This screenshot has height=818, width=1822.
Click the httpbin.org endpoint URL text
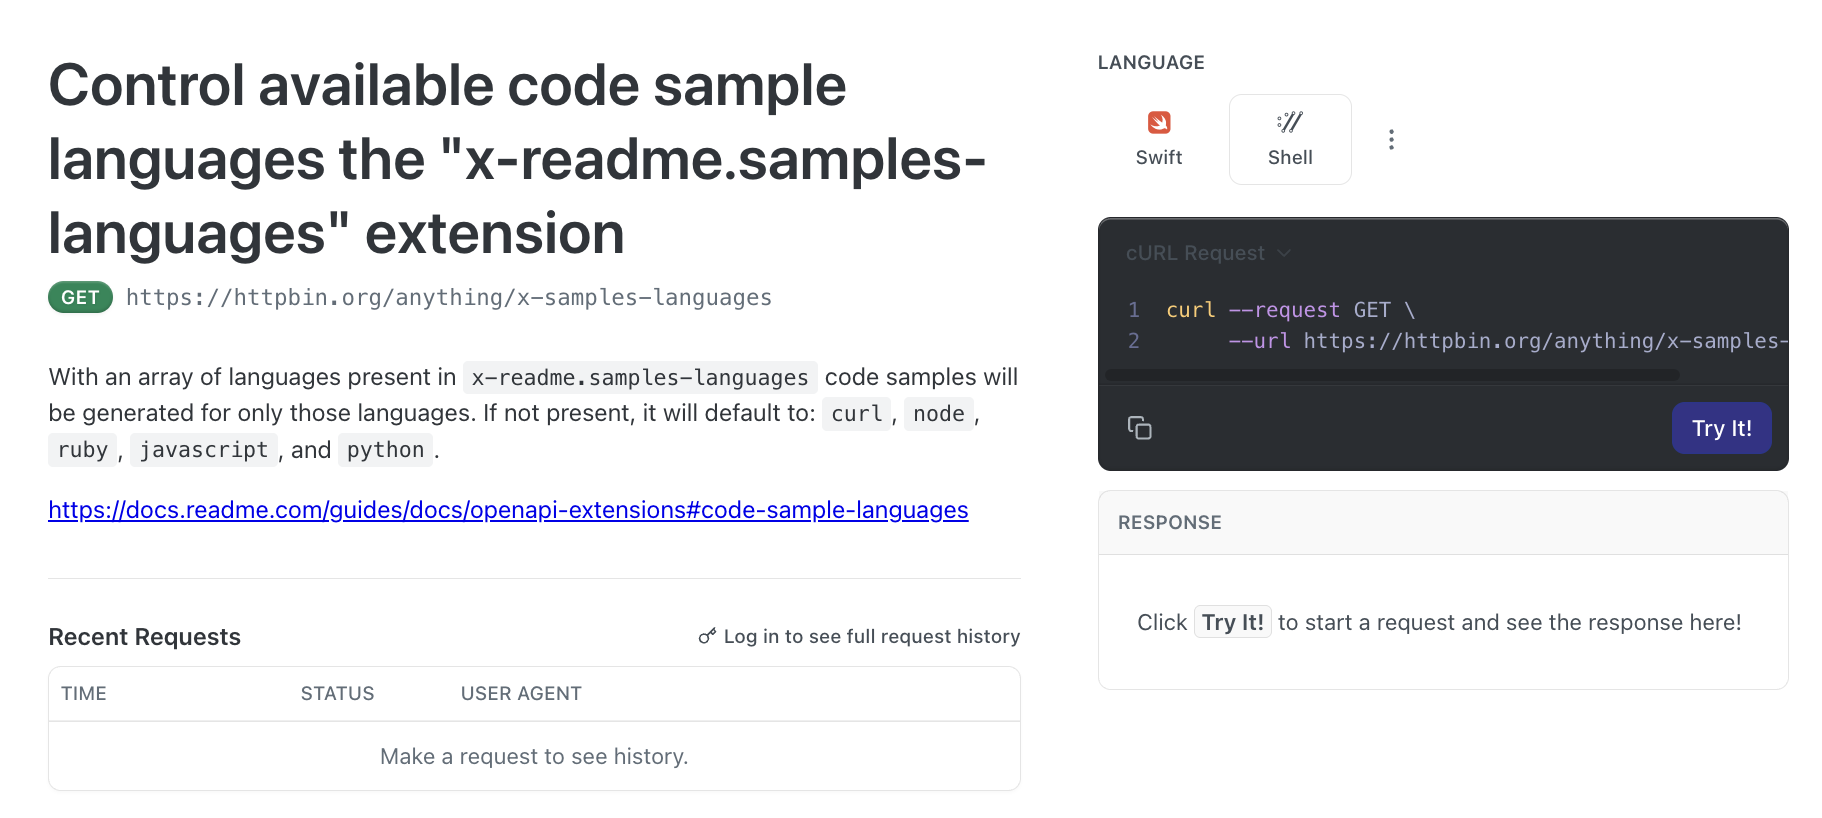[x=449, y=297]
